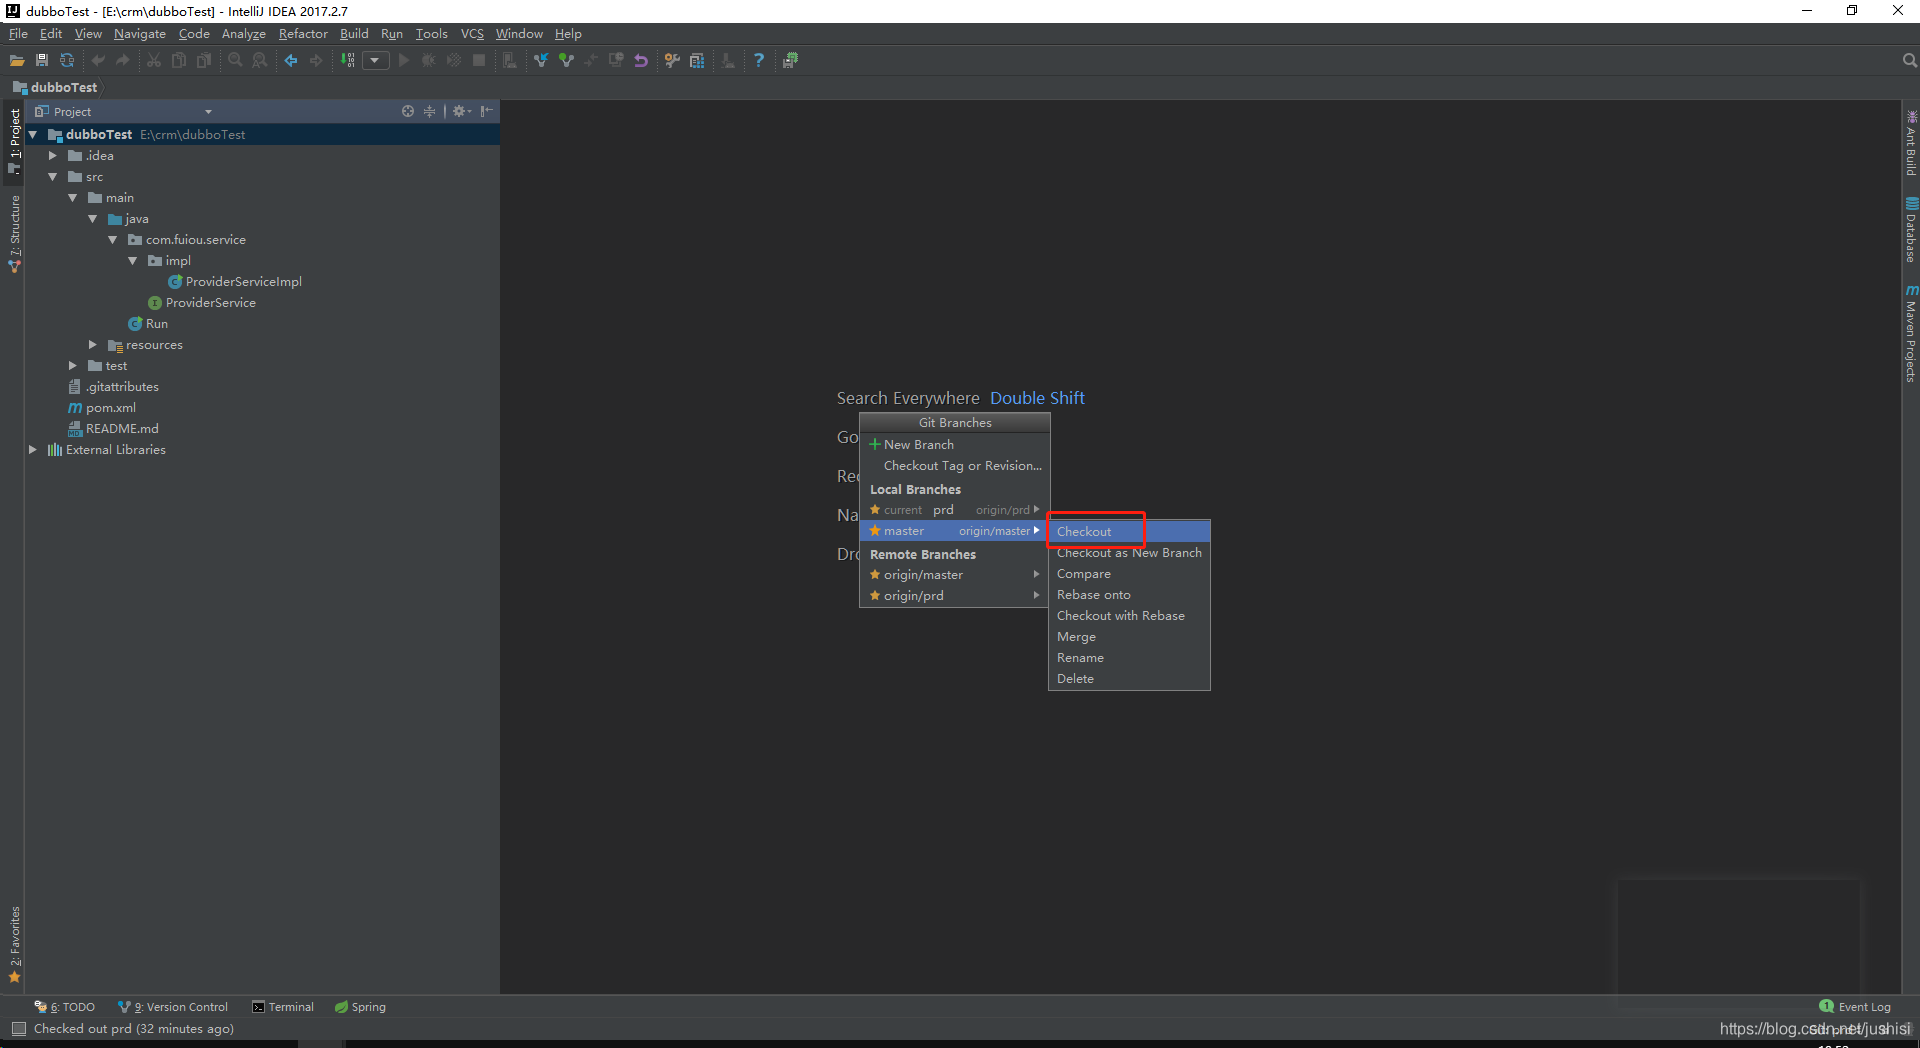1920x1048 pixels.
Task: Select origin/prd remote branch
Action: 955,595
